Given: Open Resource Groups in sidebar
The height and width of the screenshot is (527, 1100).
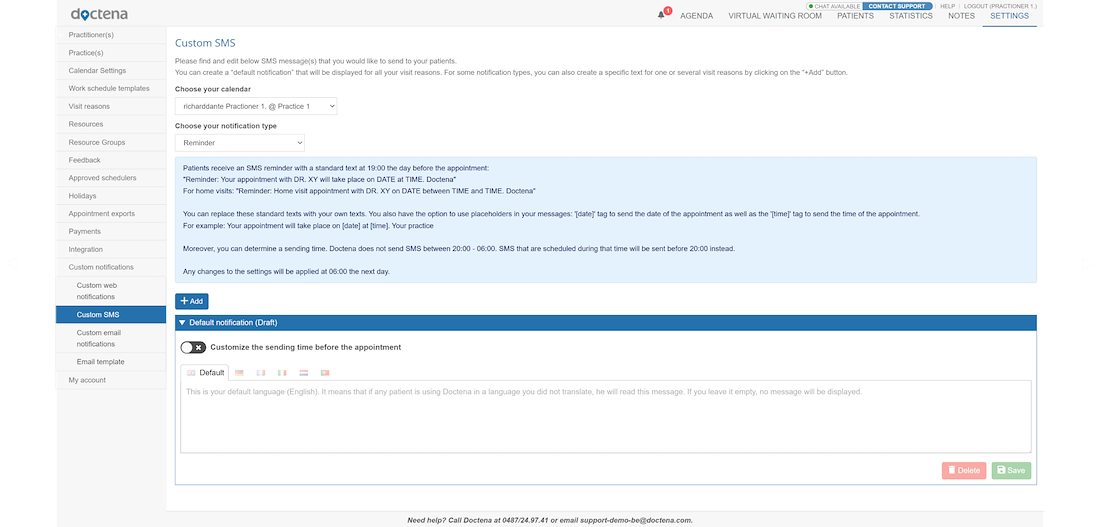Looking at the screenshot, I should pos(111,142).
